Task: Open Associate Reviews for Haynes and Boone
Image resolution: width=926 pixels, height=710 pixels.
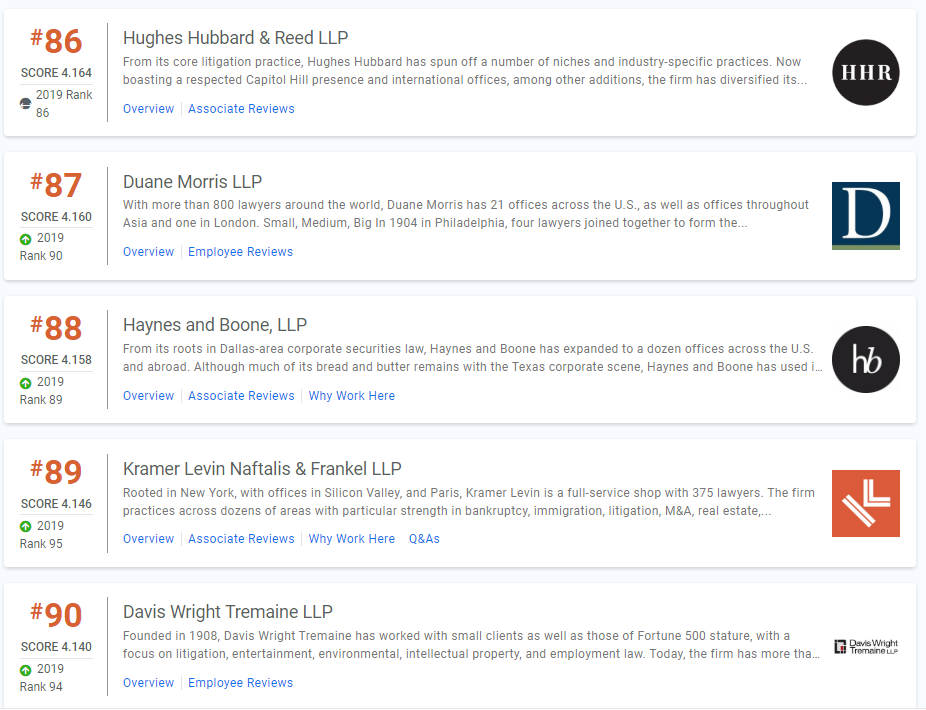Action: (x=241, y=396)
